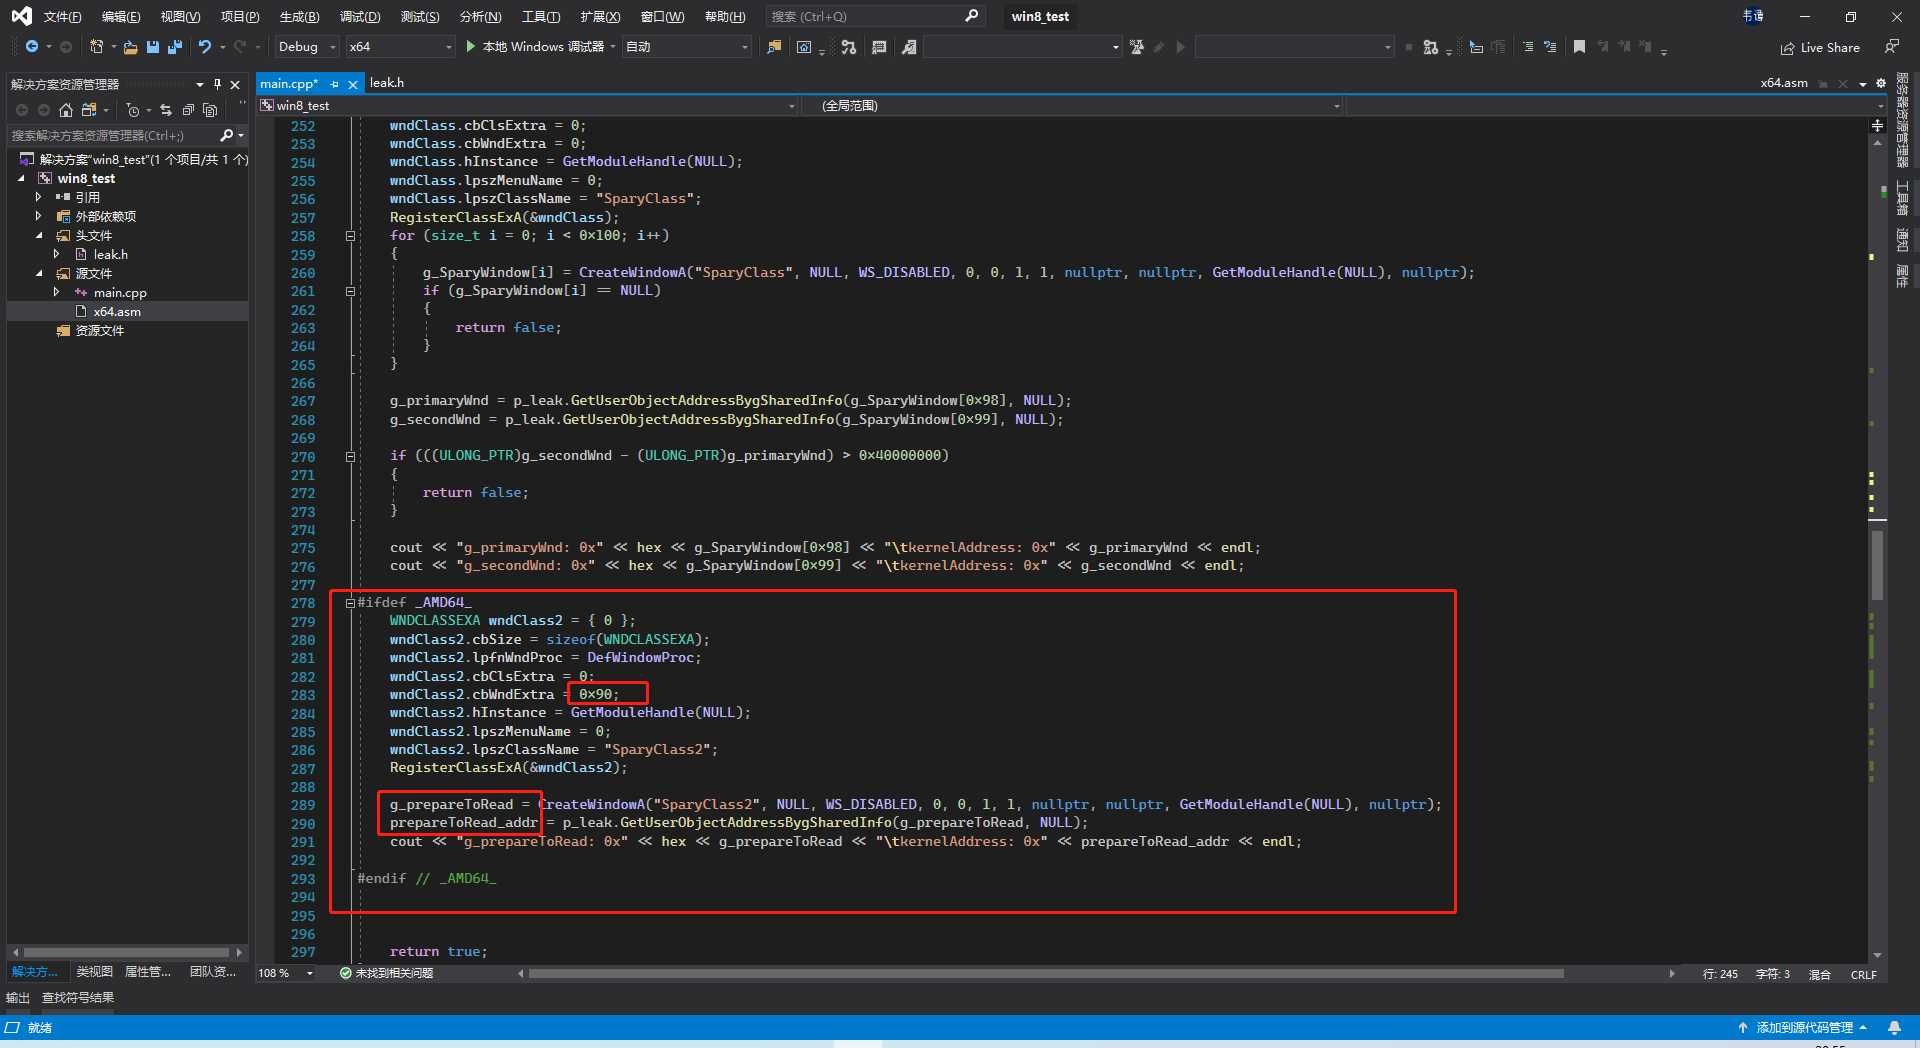Image resolution: width=1920 pixels, height=1048 pixels.
Task: Click the navigate backward arrow icon
Action: coord(32,47)
